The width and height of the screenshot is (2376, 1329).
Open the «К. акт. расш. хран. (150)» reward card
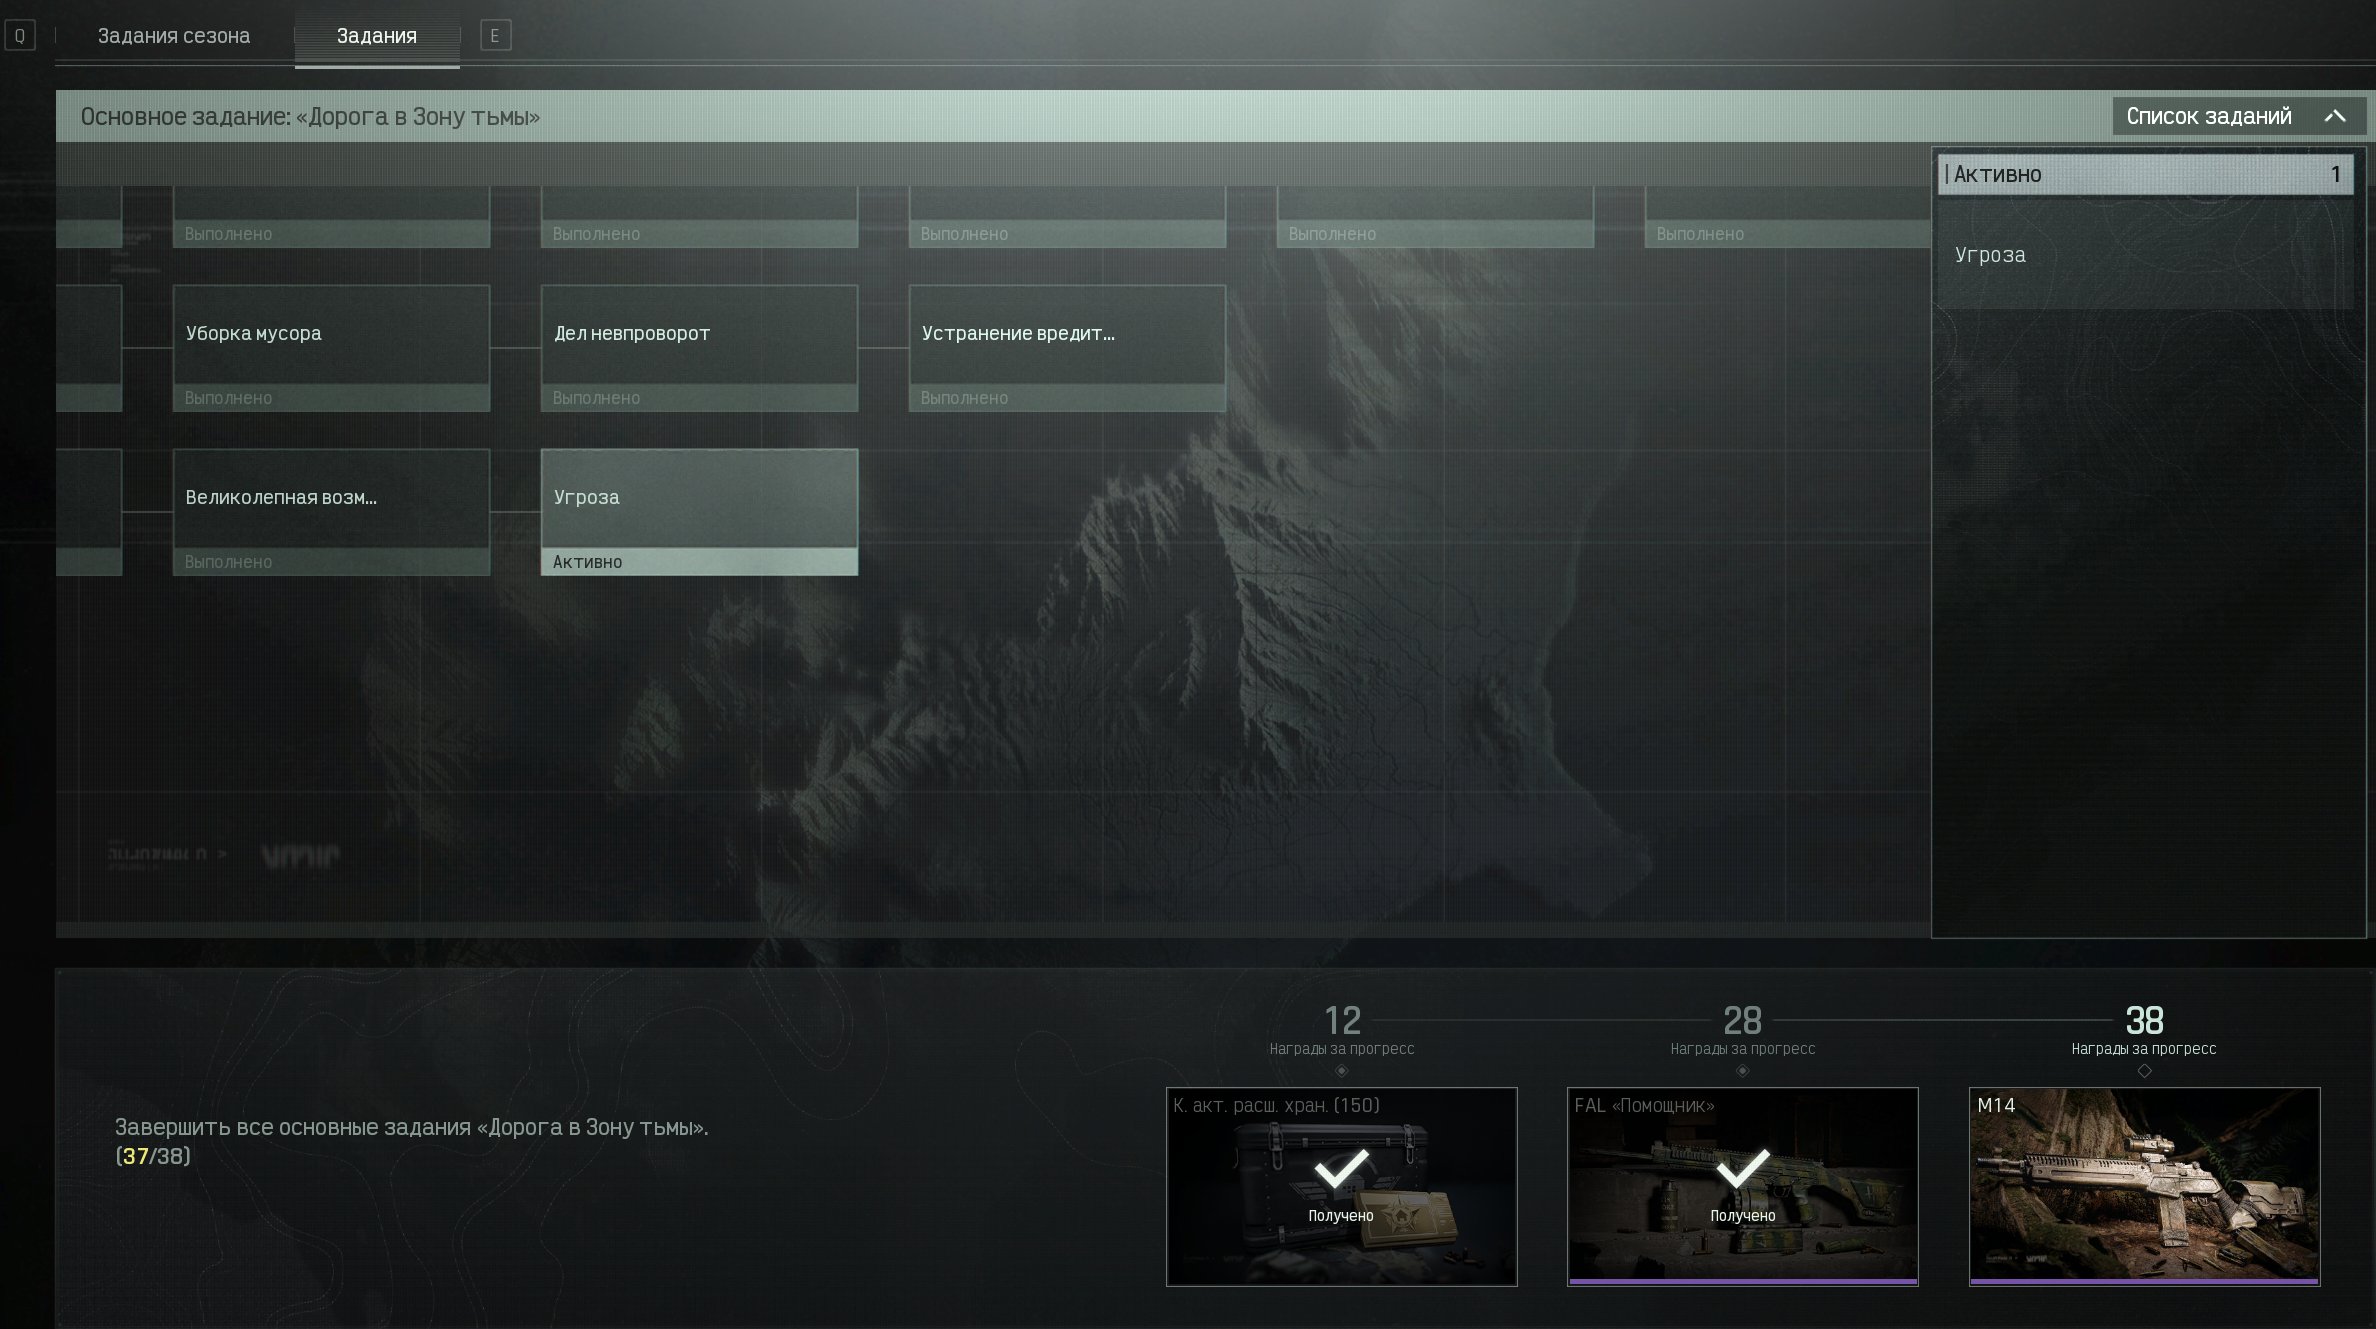point(1342,1186)
